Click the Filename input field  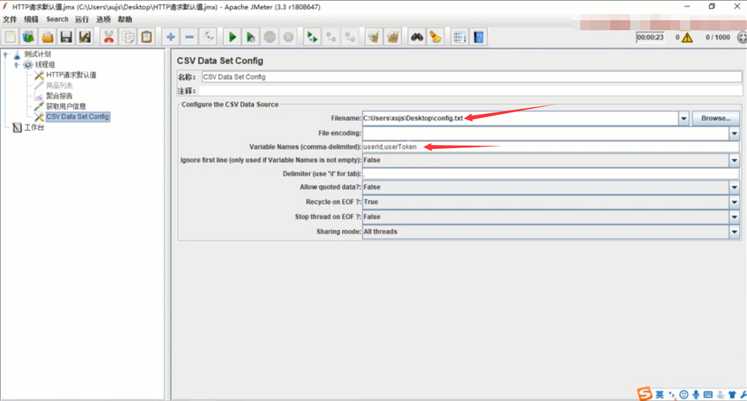click(521, 118)
